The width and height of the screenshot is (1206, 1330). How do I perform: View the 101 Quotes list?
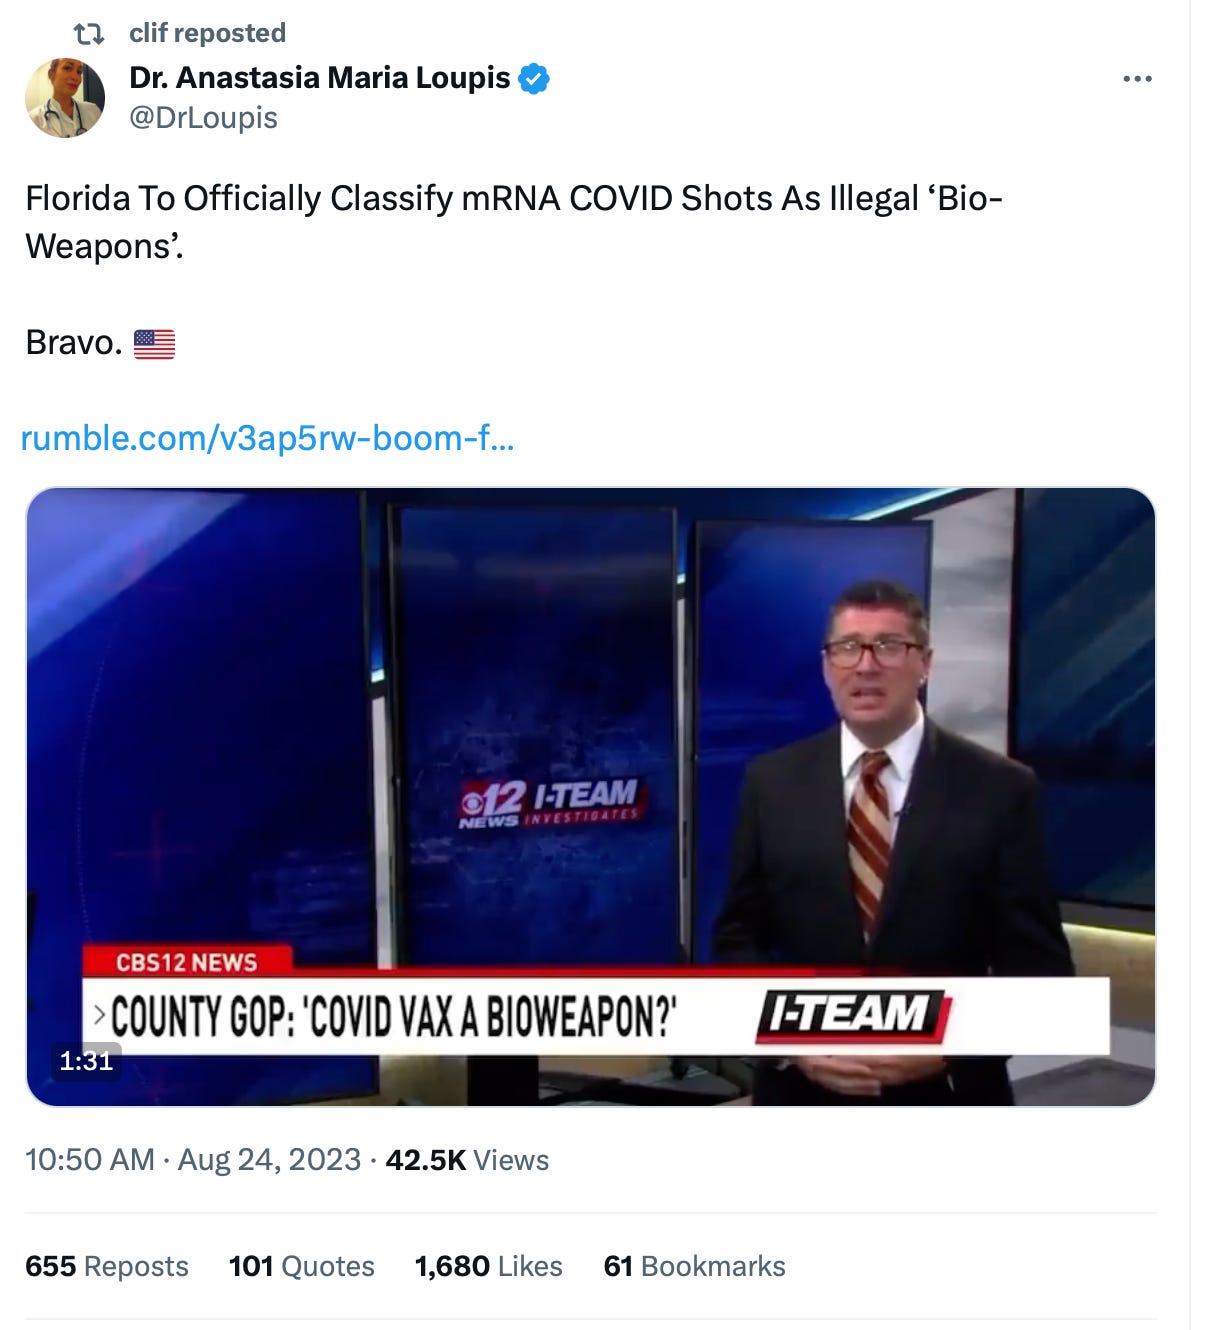pyautogui.click(x=301, y=1266)
